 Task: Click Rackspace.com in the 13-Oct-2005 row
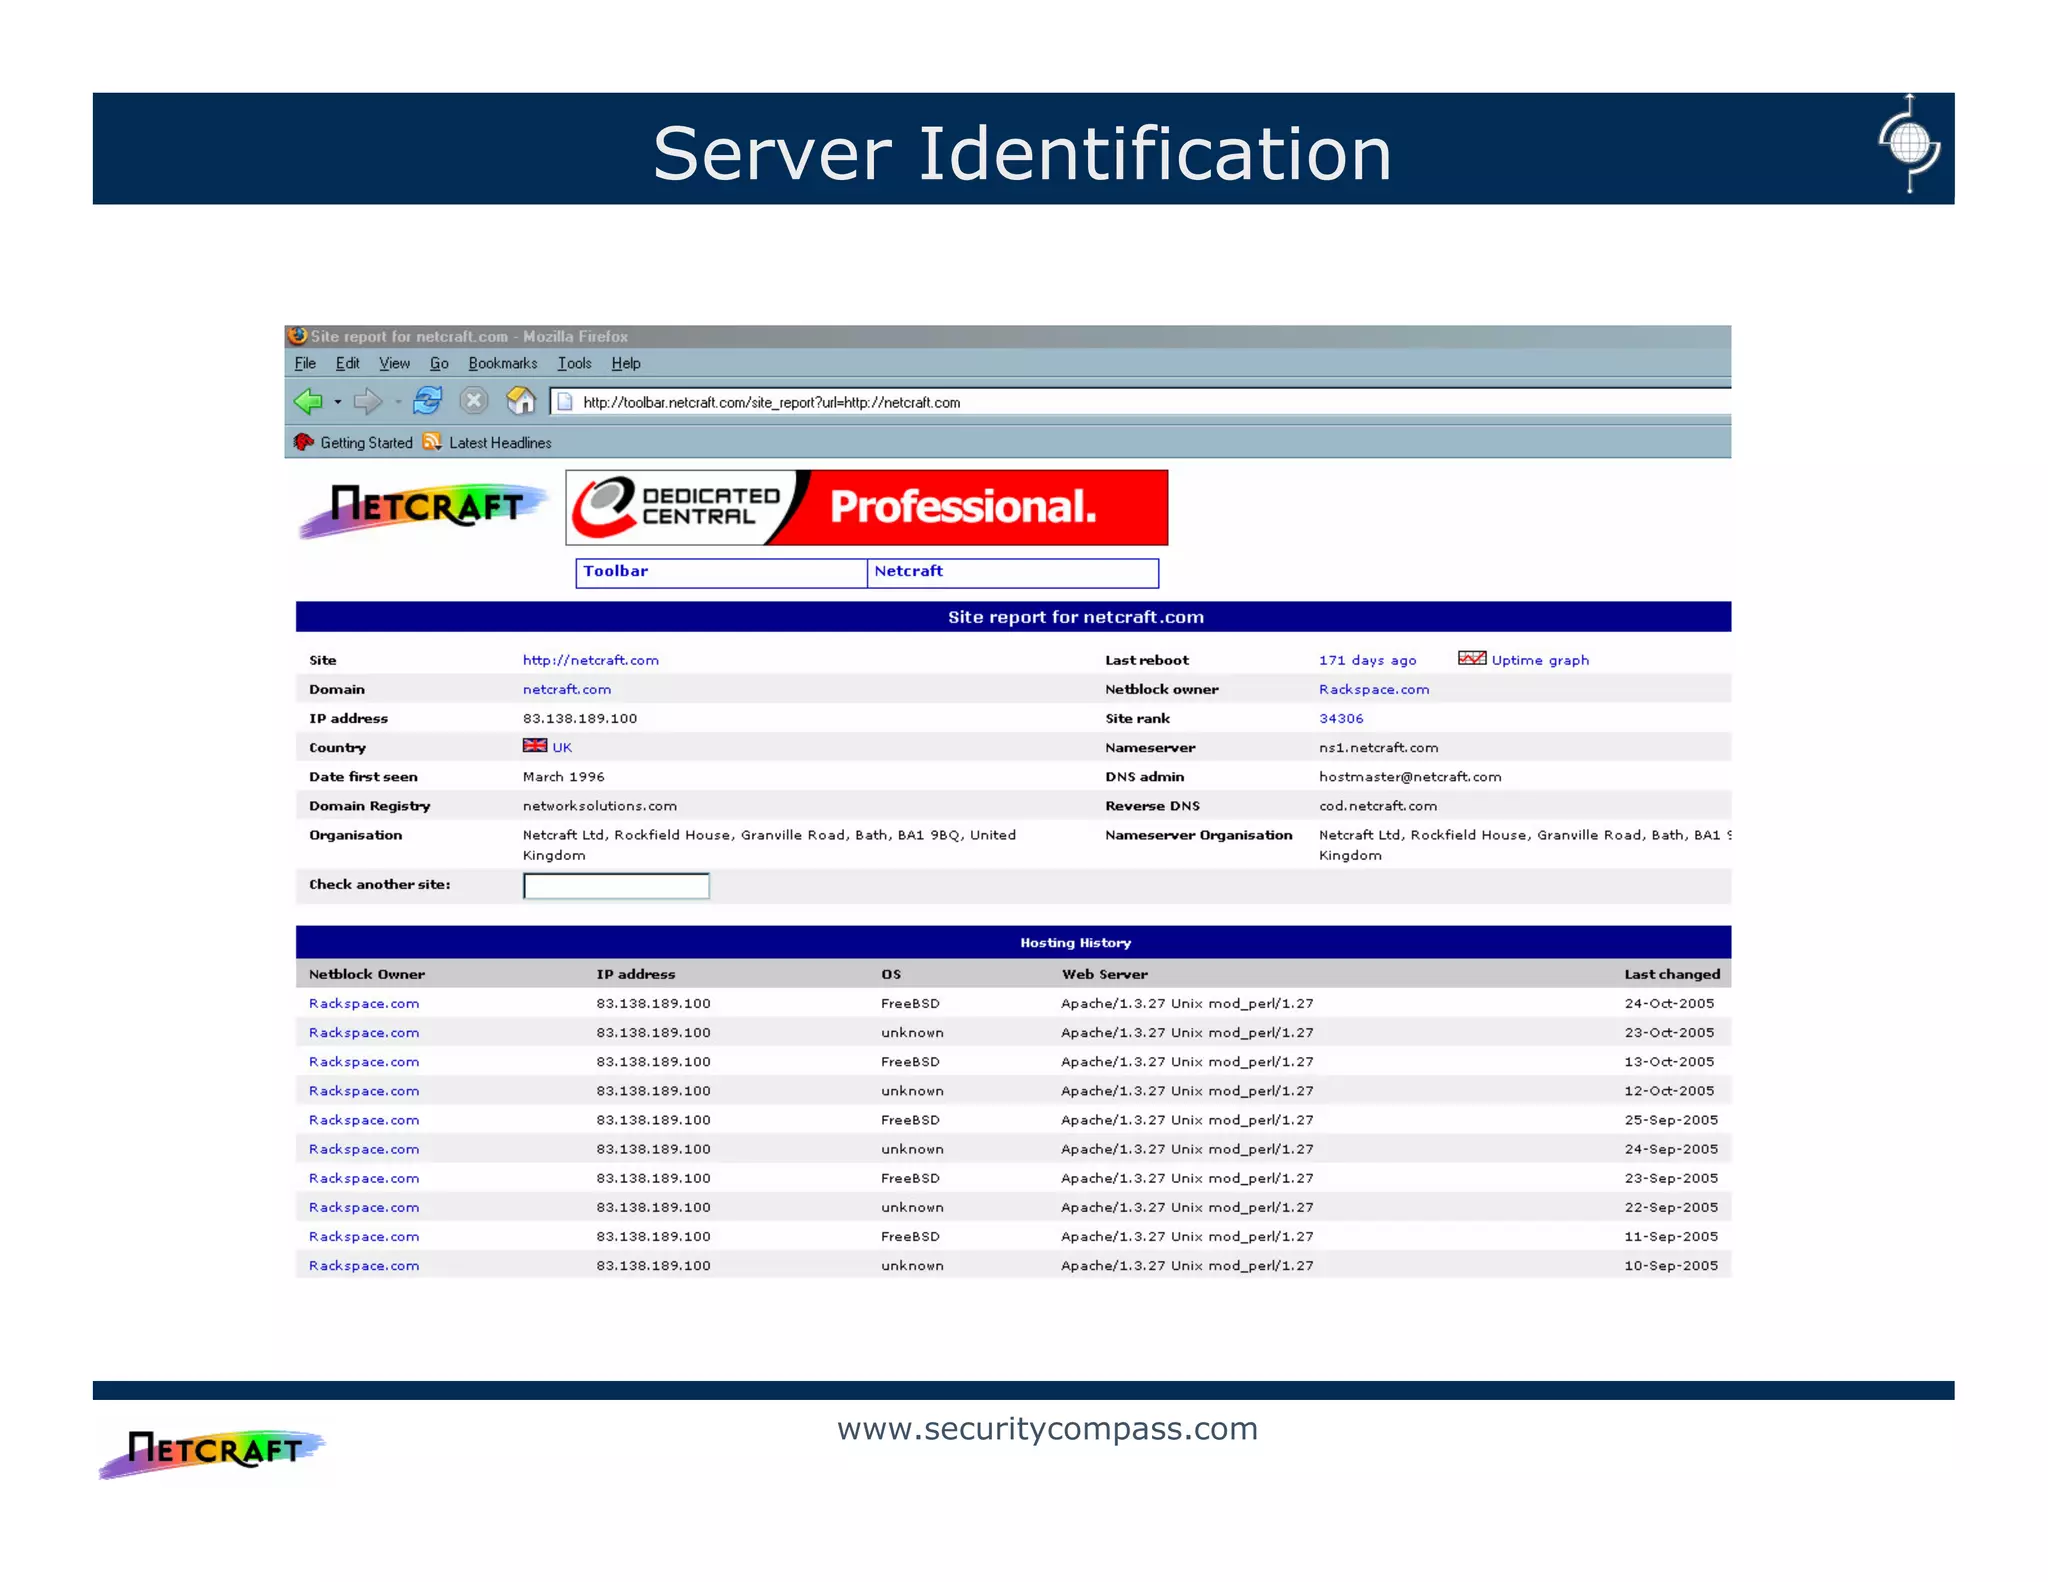(x=364, y=1061)
